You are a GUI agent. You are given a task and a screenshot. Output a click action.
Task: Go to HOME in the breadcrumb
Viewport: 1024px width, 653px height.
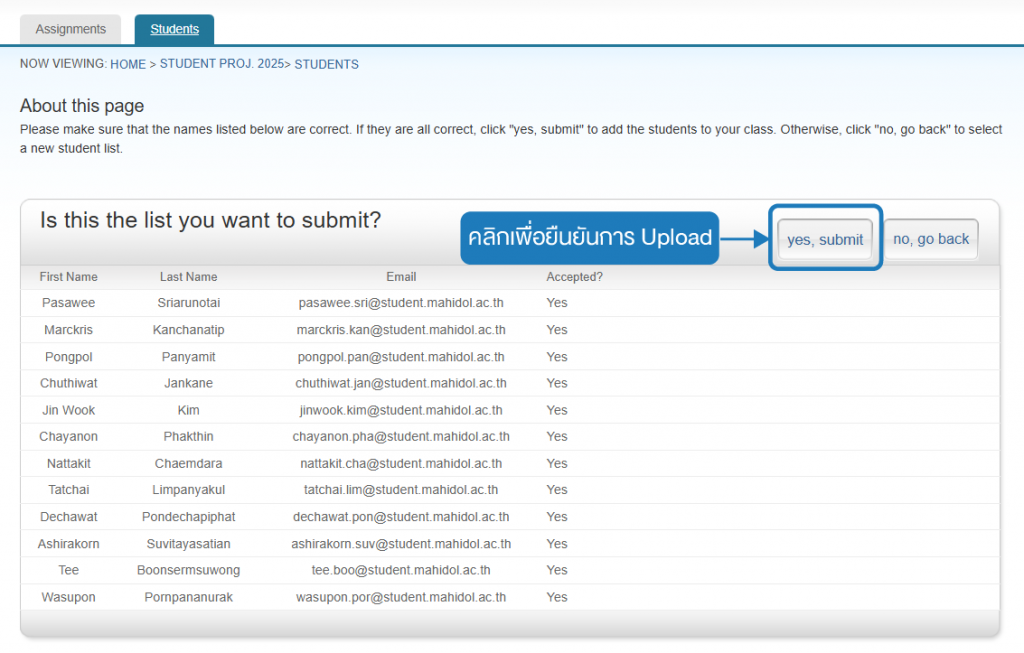click(128, 64)
